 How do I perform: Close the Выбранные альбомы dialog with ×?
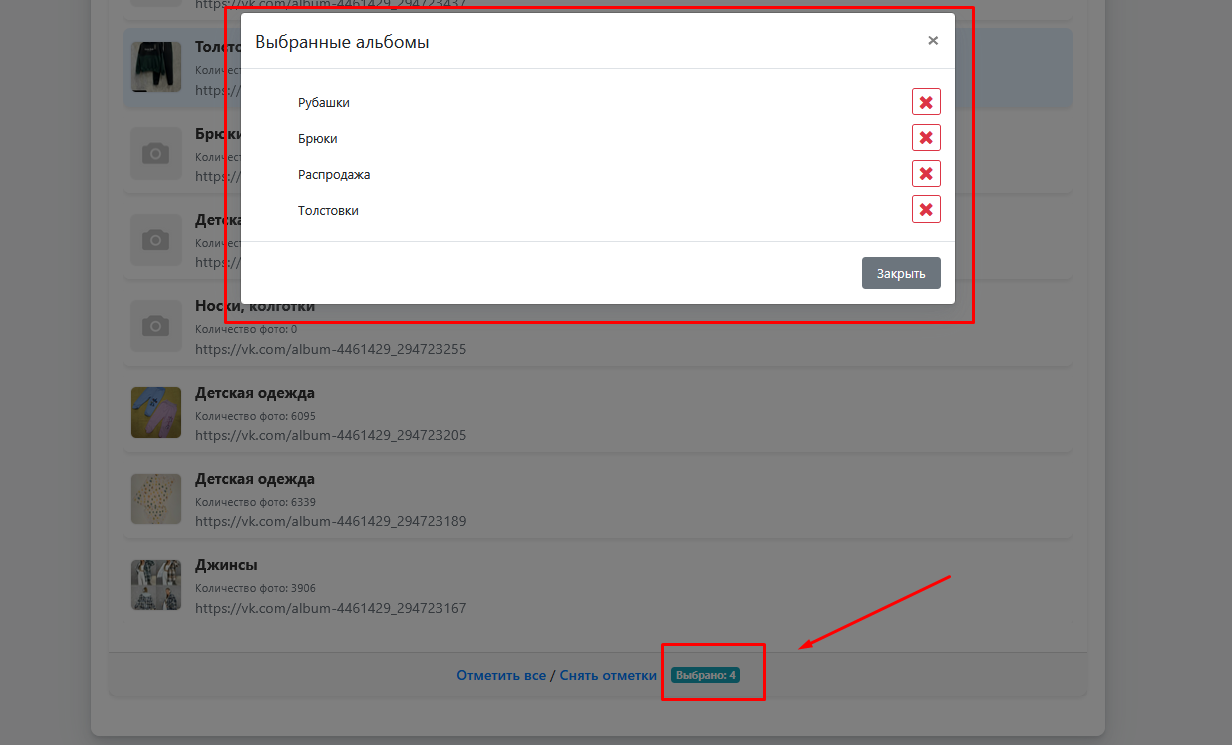tap(933, 41)
